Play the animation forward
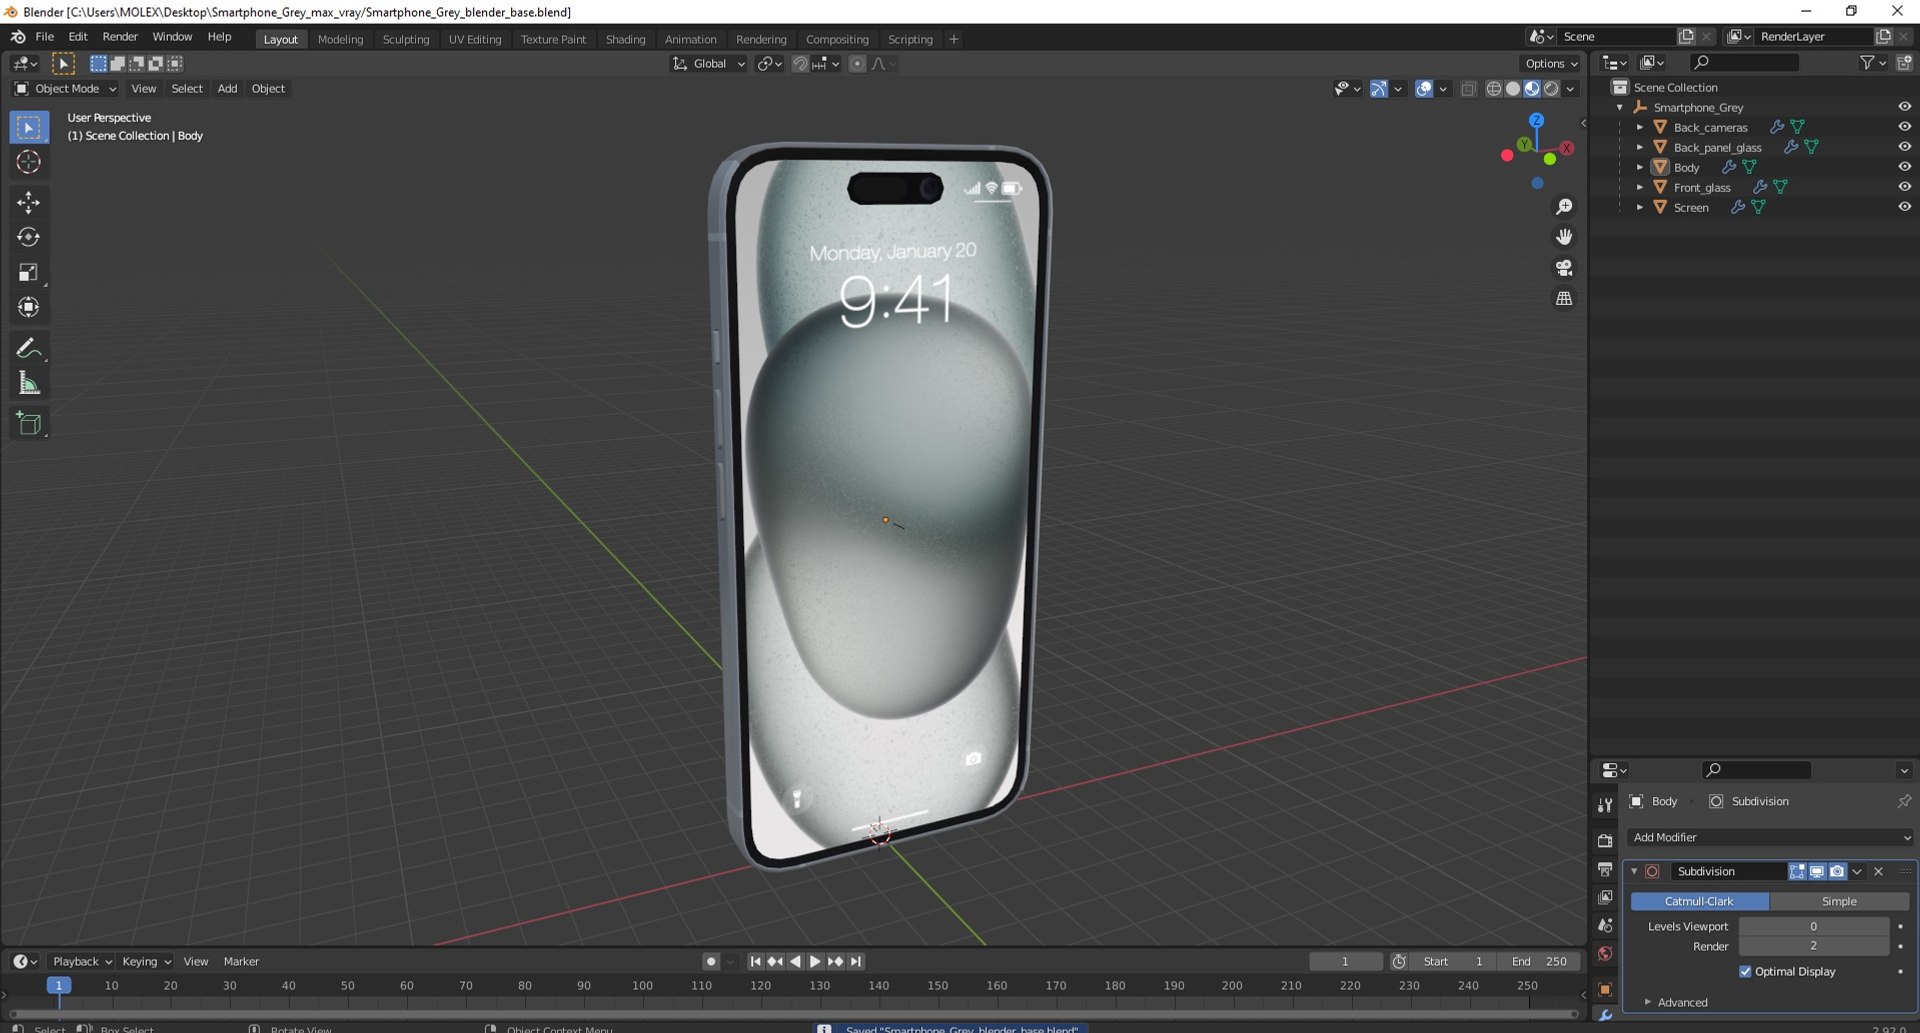1920x1033 pixels. [x=815, y=962]
